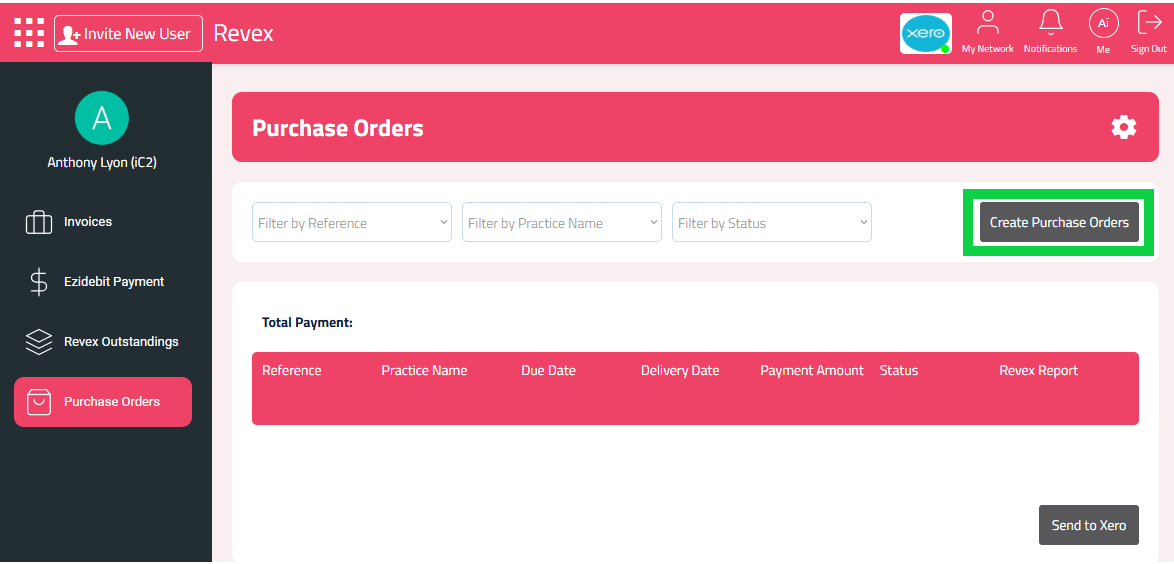The height and width of the screenshot is (564, 1174).
Task: Open the Xero connection icon
Action: click(925, 34)
